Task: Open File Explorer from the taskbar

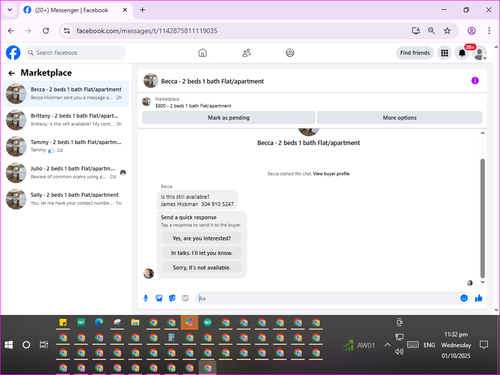Action: pyautogui.click(x=135, y=322)
